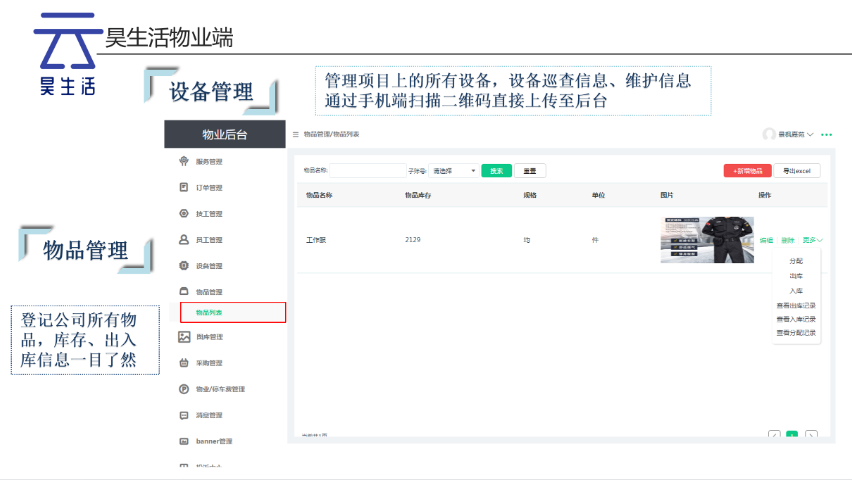Click the 物品名称 column header

tap(319, 195)
